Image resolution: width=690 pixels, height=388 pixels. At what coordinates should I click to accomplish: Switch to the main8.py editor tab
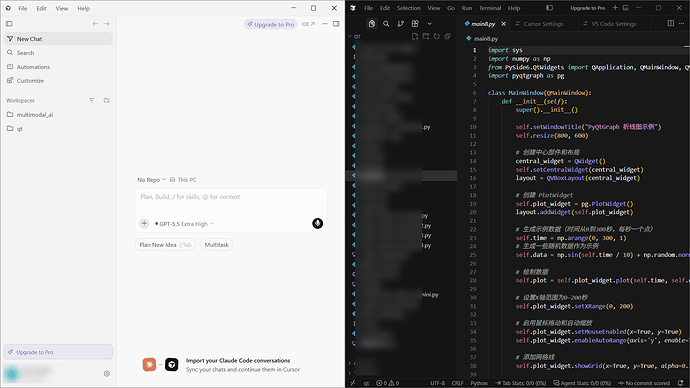483,24
